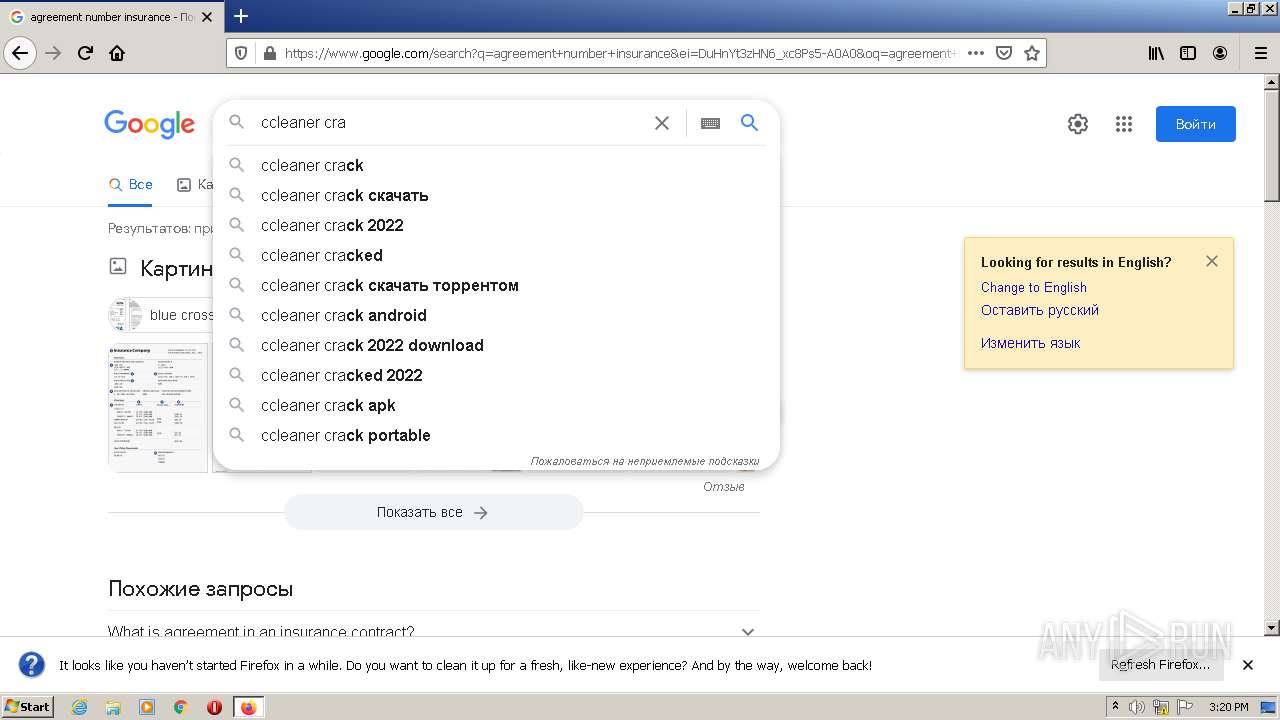
Task: Open the Library panel
Action: coord(1156,53)
